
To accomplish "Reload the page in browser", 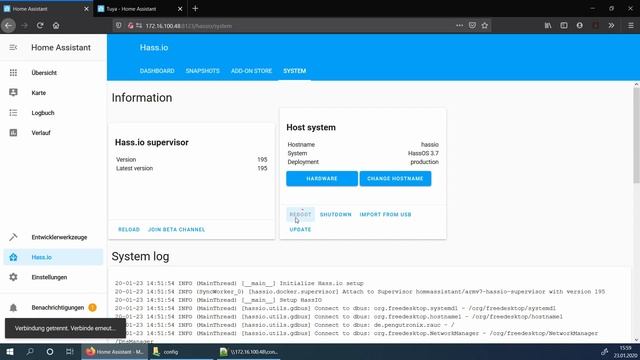I will point(40,26).
